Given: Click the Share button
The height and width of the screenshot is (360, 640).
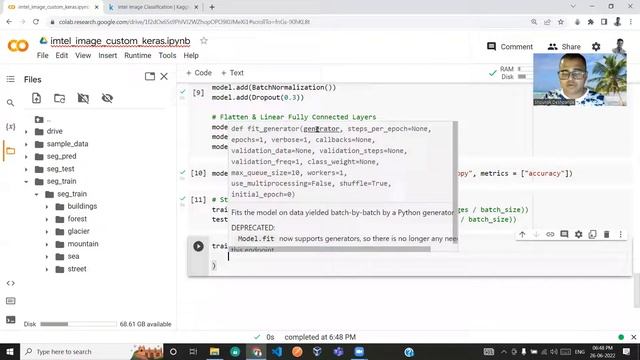Looking at the screenshot, I should [564, 47].
